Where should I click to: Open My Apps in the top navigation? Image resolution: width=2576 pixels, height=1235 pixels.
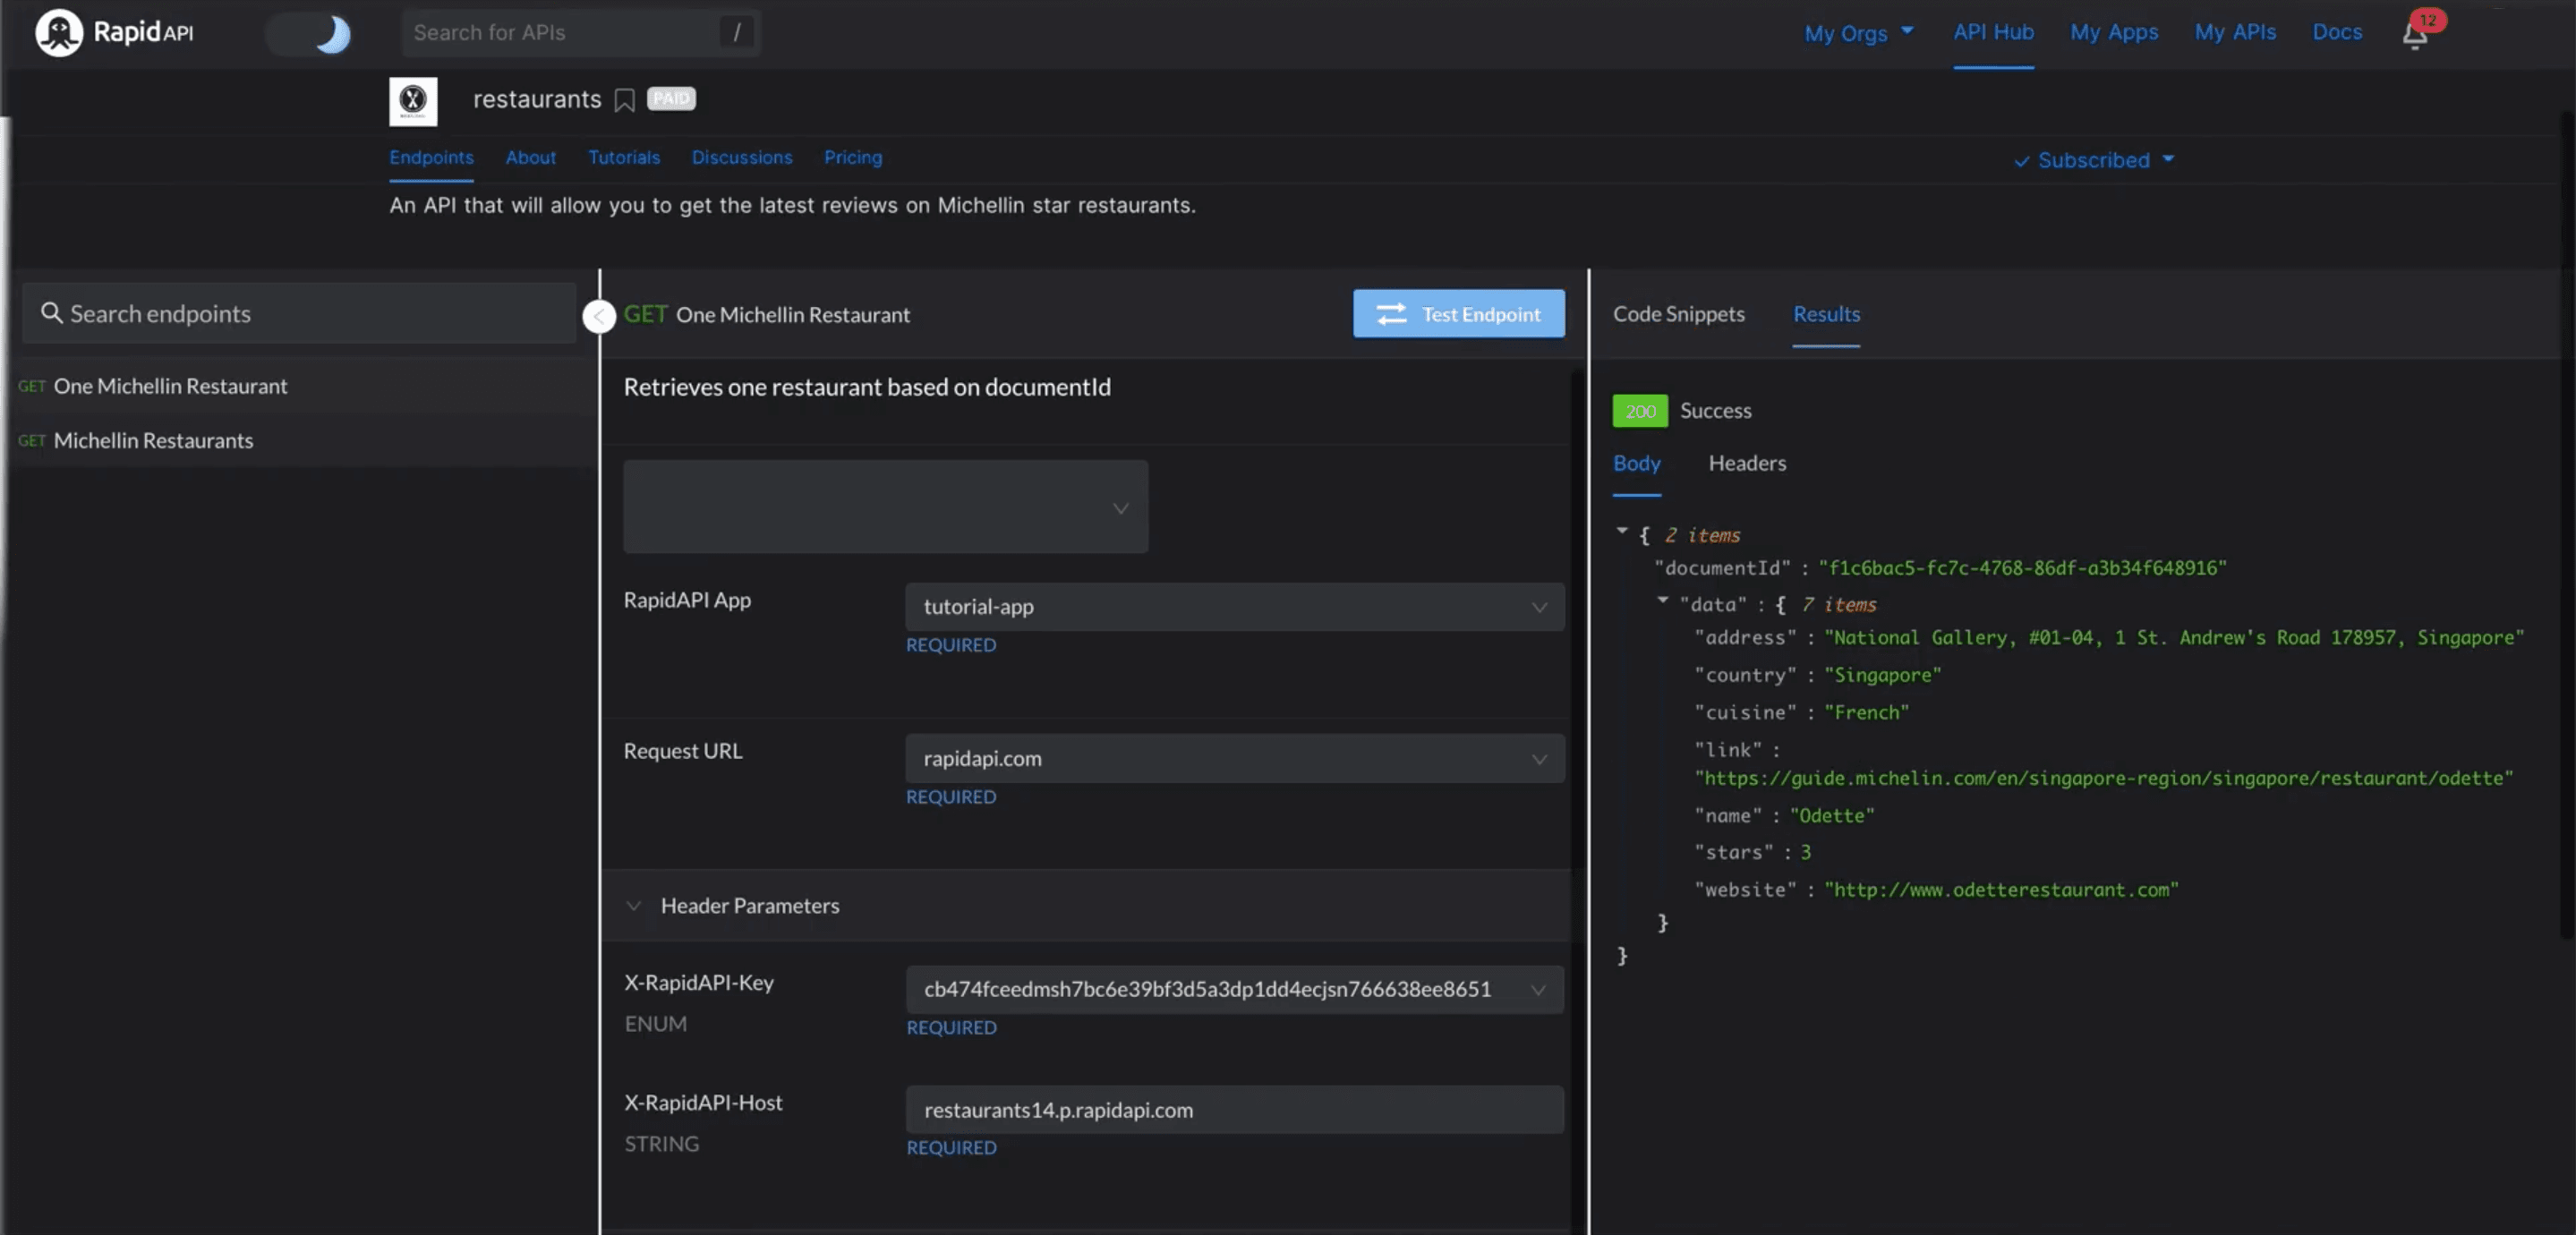[x=2113, y=32]
